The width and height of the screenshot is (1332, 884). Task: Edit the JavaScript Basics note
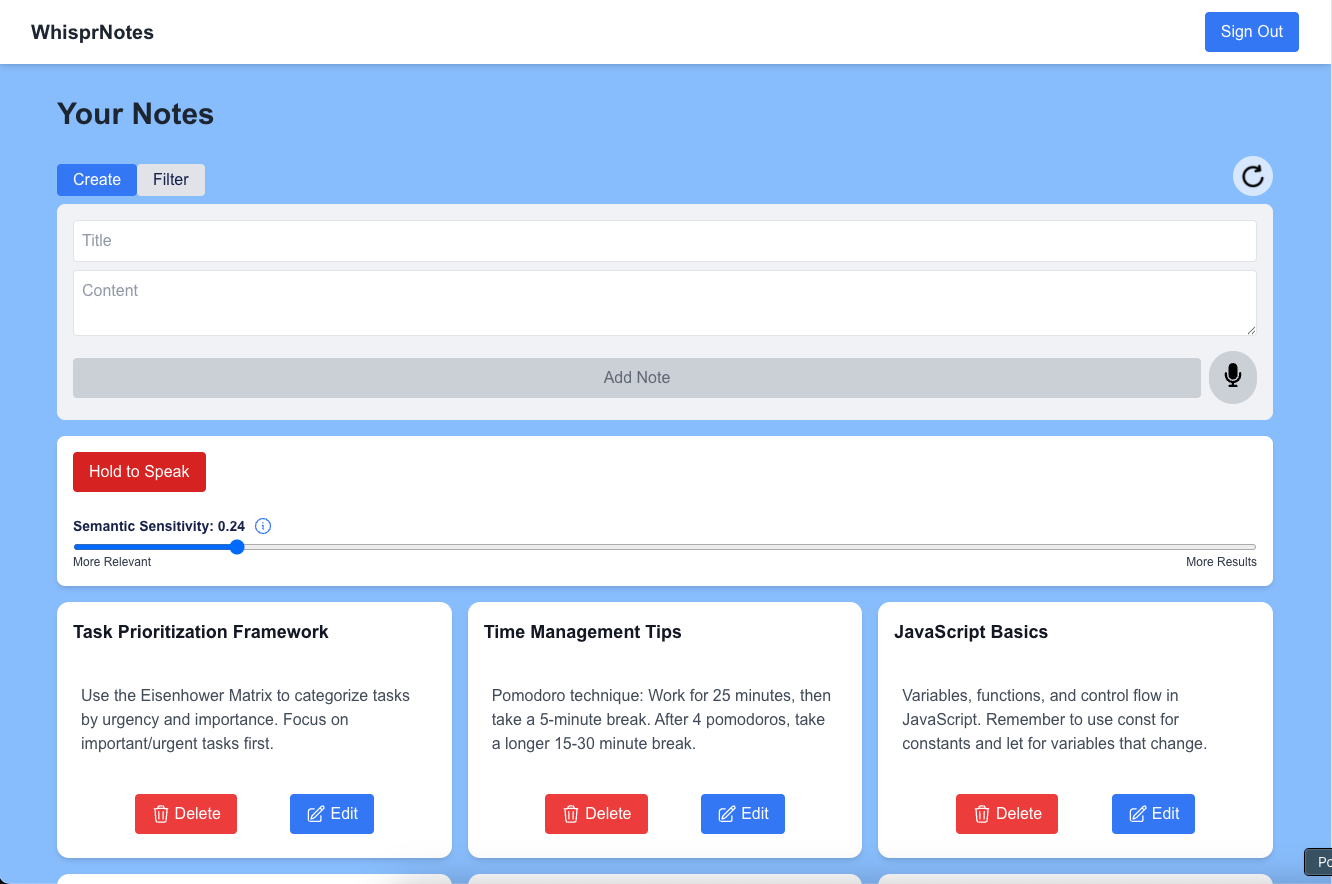tap(1153, 814)
